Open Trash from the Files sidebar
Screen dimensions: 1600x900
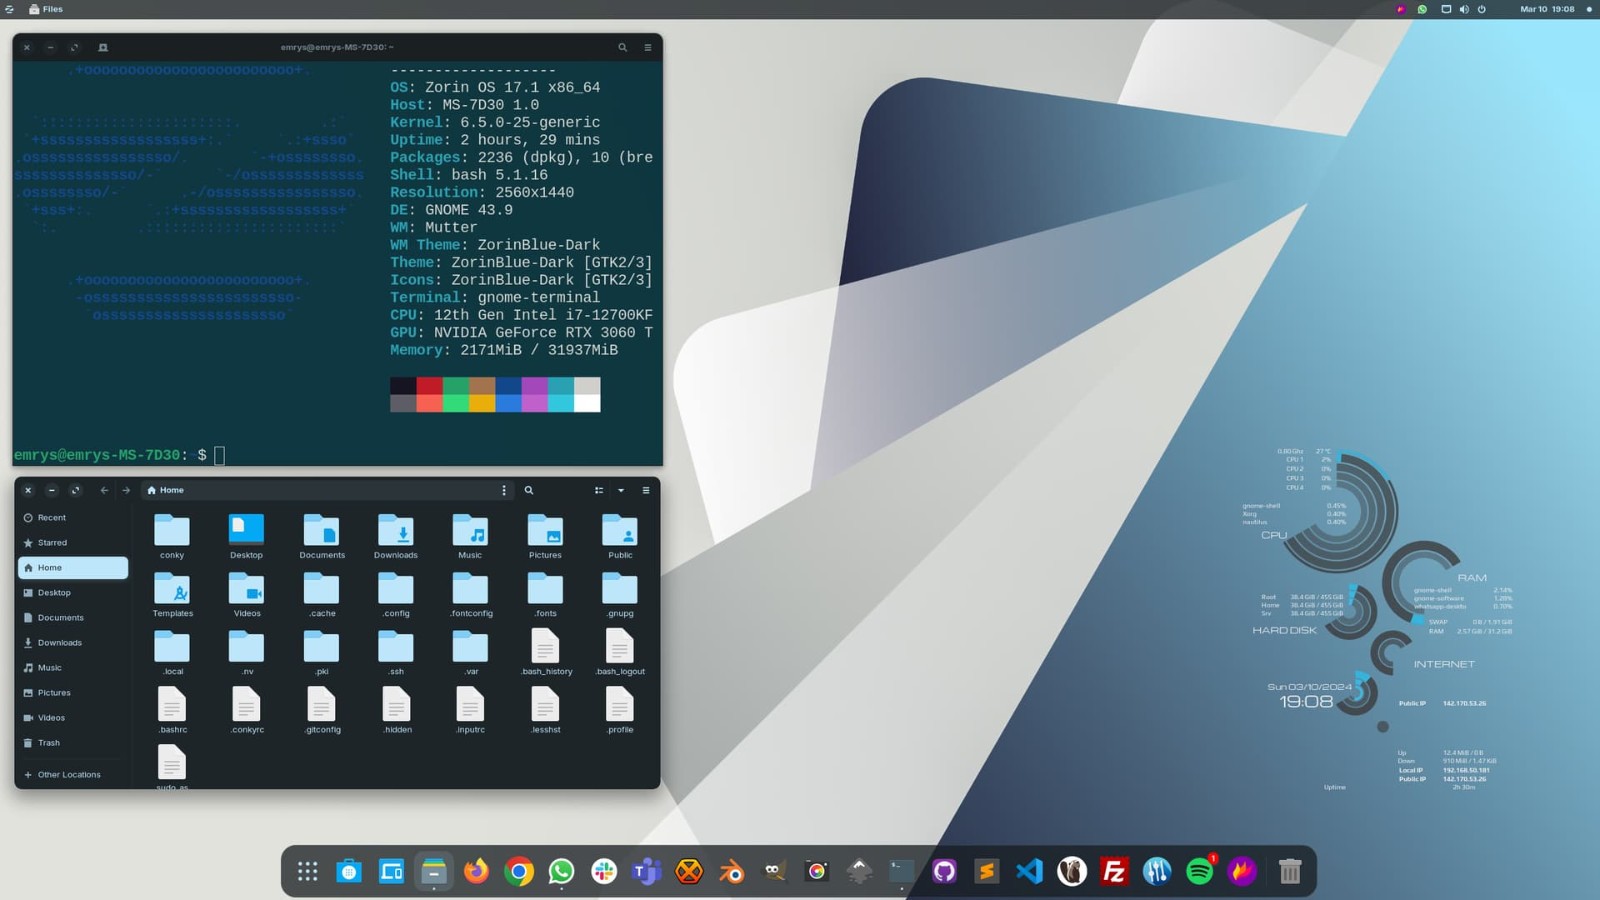73,743
